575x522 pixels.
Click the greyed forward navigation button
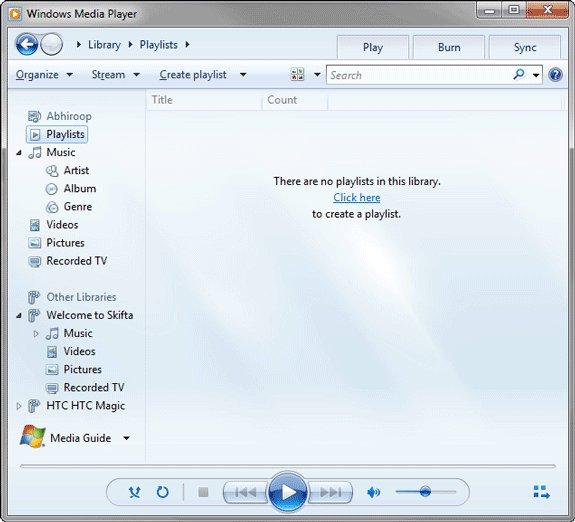51,44
